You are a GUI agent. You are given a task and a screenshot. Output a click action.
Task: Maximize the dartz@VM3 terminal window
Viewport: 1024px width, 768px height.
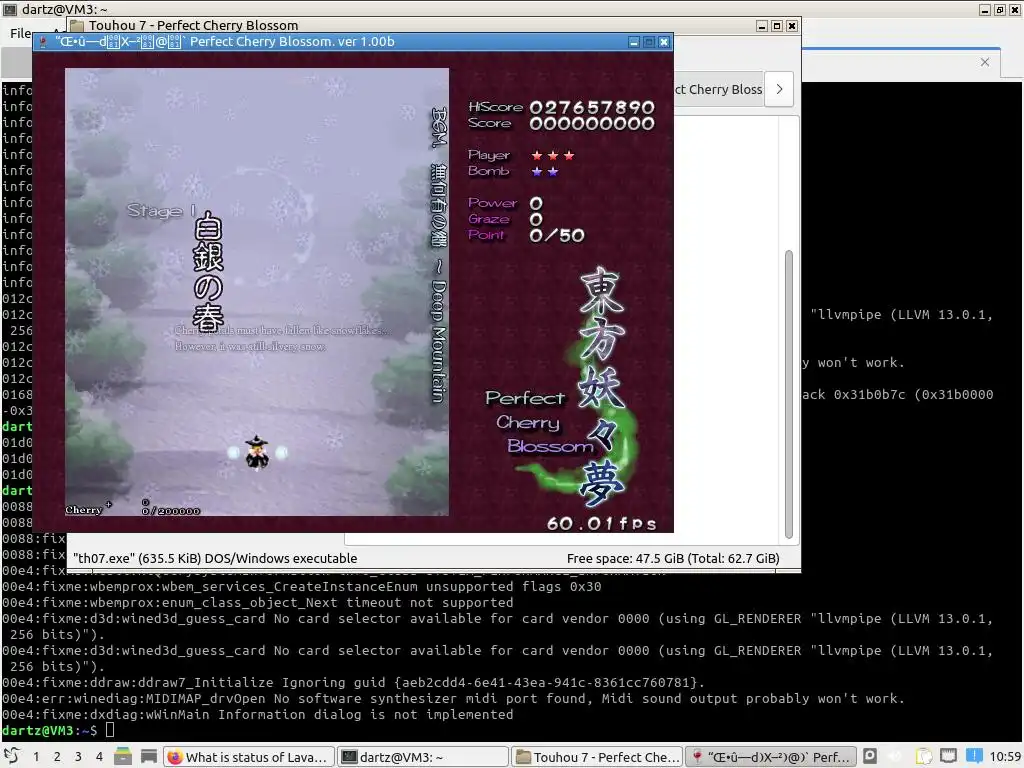pos(1000,9)
